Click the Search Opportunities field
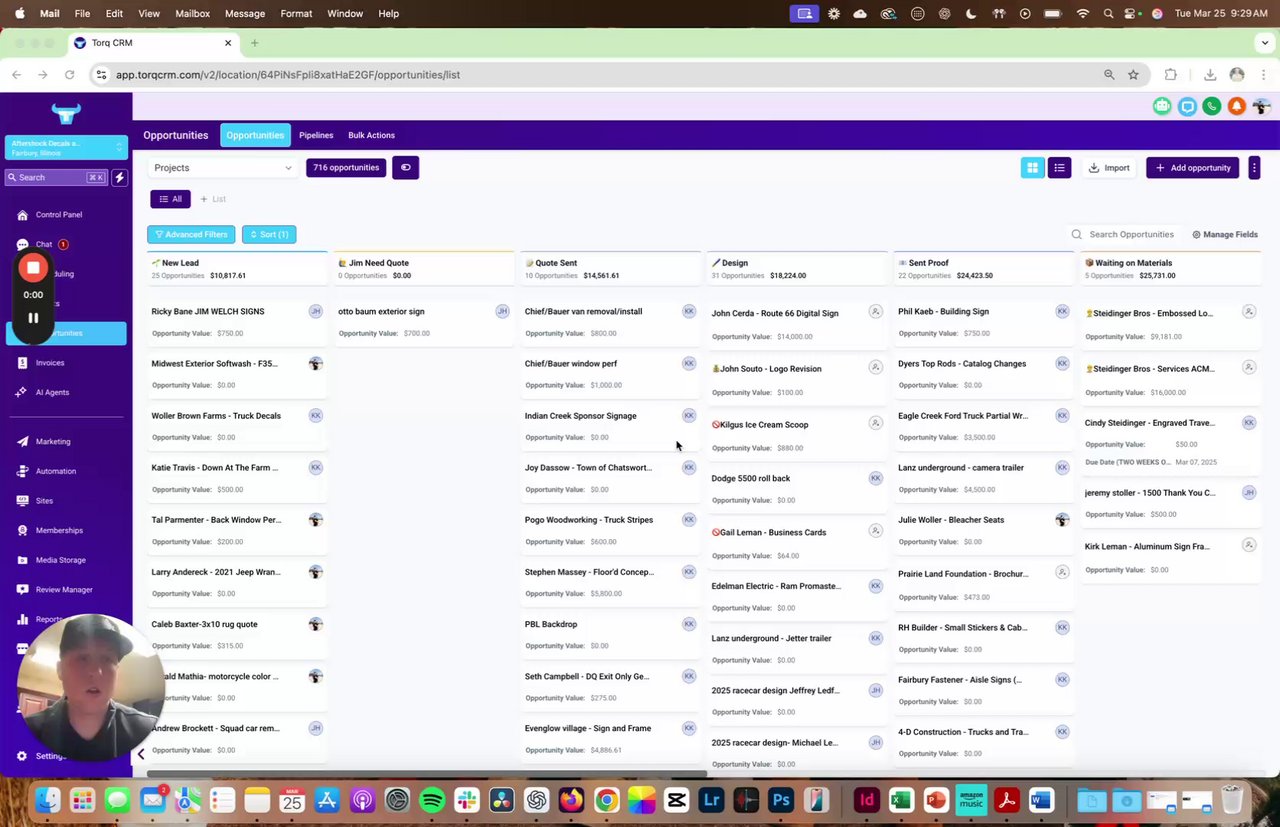1280x827 pixels. 1123,234
